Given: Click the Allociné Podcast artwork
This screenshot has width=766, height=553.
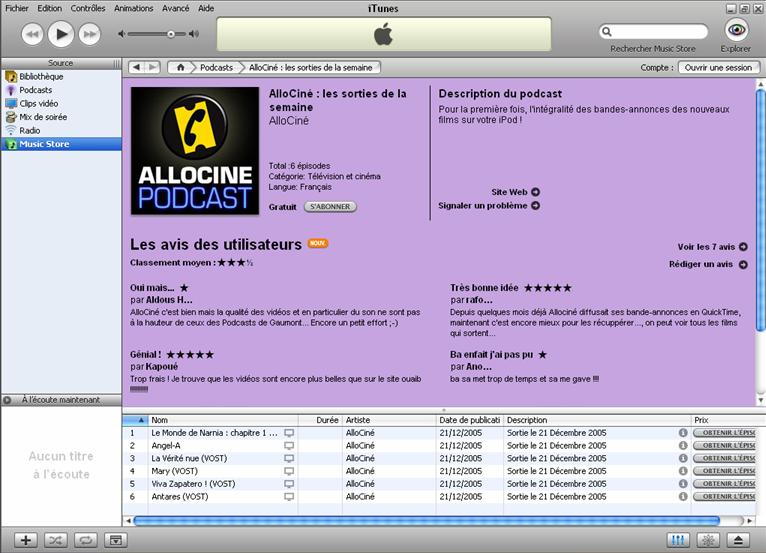Looking at the screenshot, I should (x=195, y=151).
